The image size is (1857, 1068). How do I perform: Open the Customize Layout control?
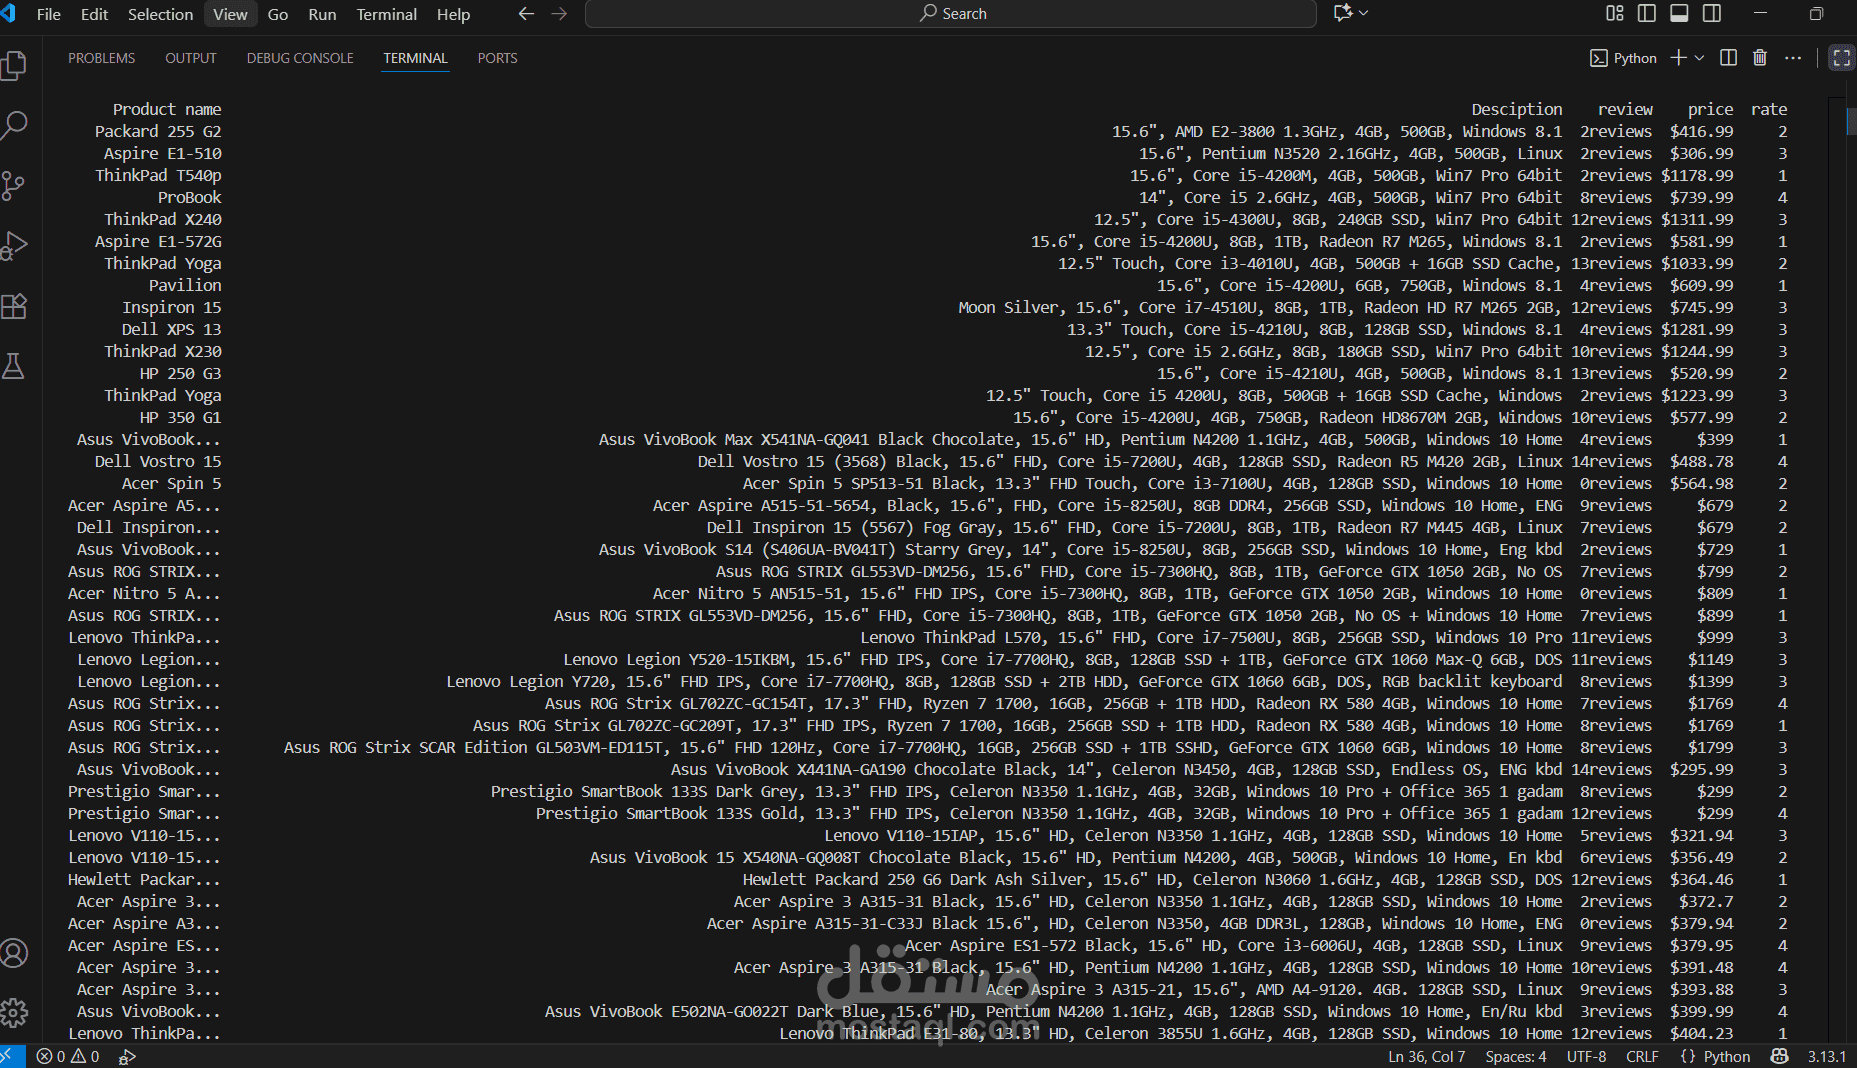click(x=1615, y=13)
